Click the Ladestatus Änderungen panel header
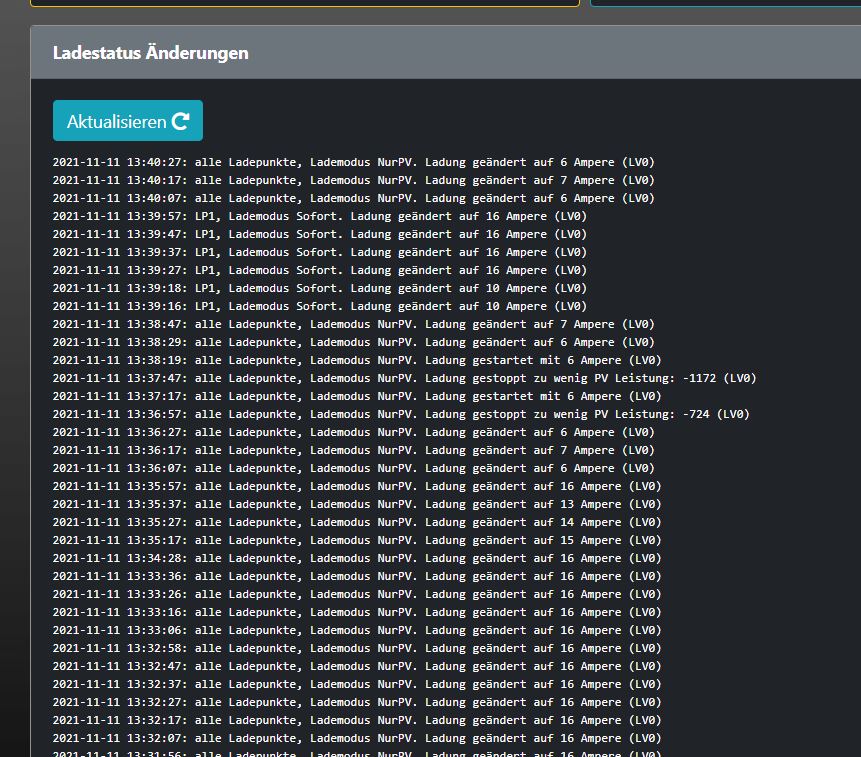 pyautogui.click(x=150, y=53)
